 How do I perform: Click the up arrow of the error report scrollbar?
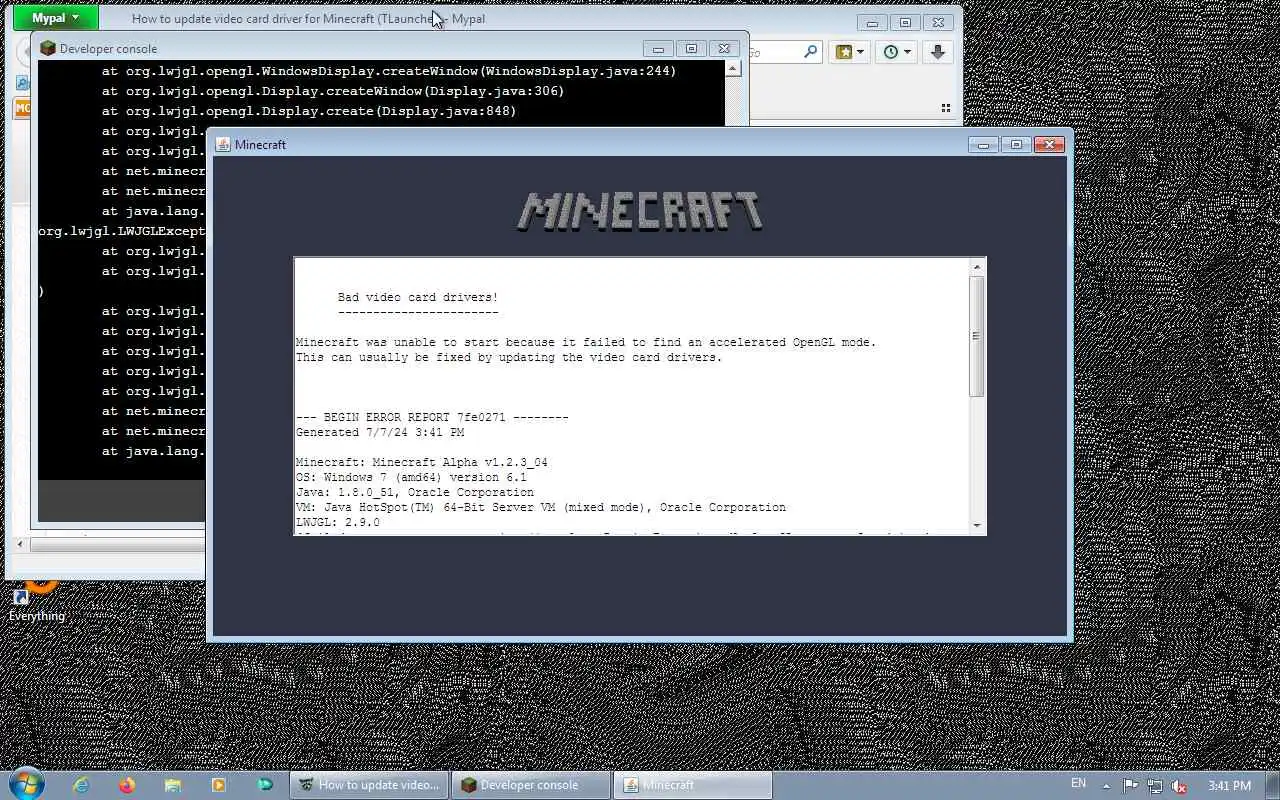point(977,266)
